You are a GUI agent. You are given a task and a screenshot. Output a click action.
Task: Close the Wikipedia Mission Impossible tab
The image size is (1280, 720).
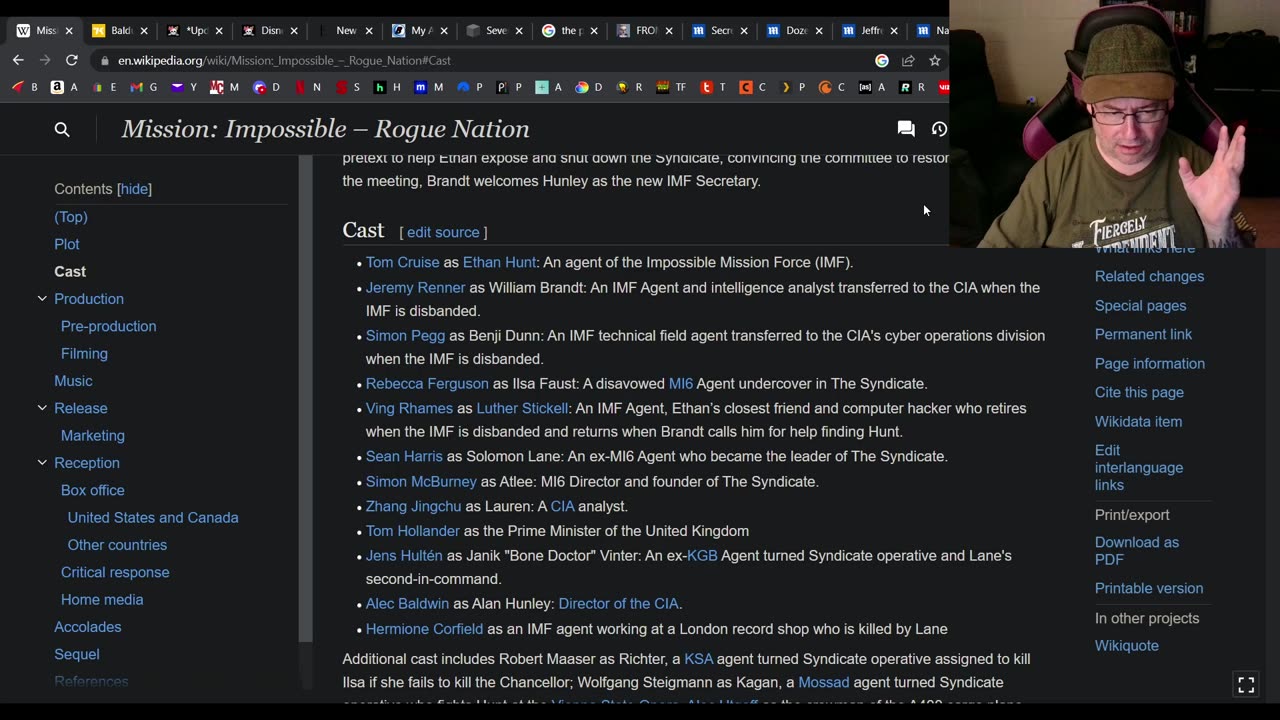click(x=67, y=31)
